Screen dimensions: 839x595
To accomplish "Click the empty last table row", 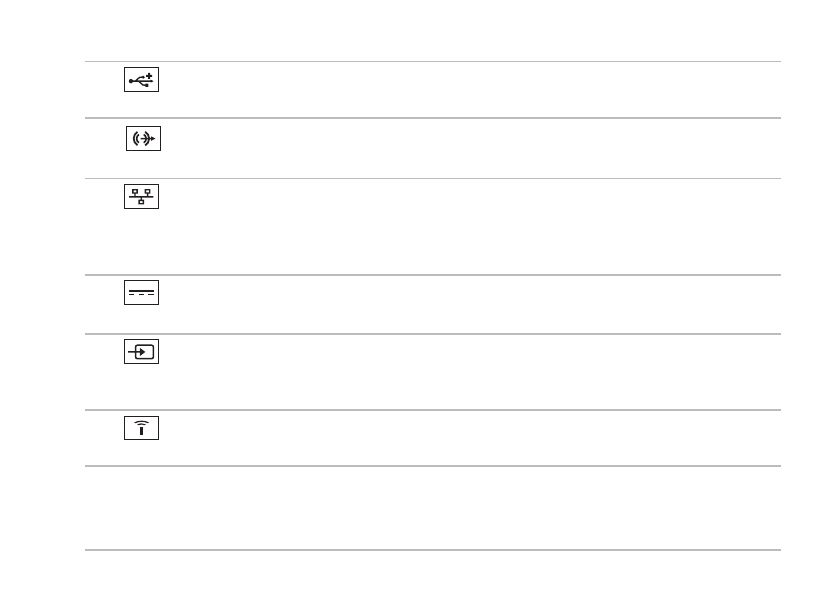I will [432, 508].
